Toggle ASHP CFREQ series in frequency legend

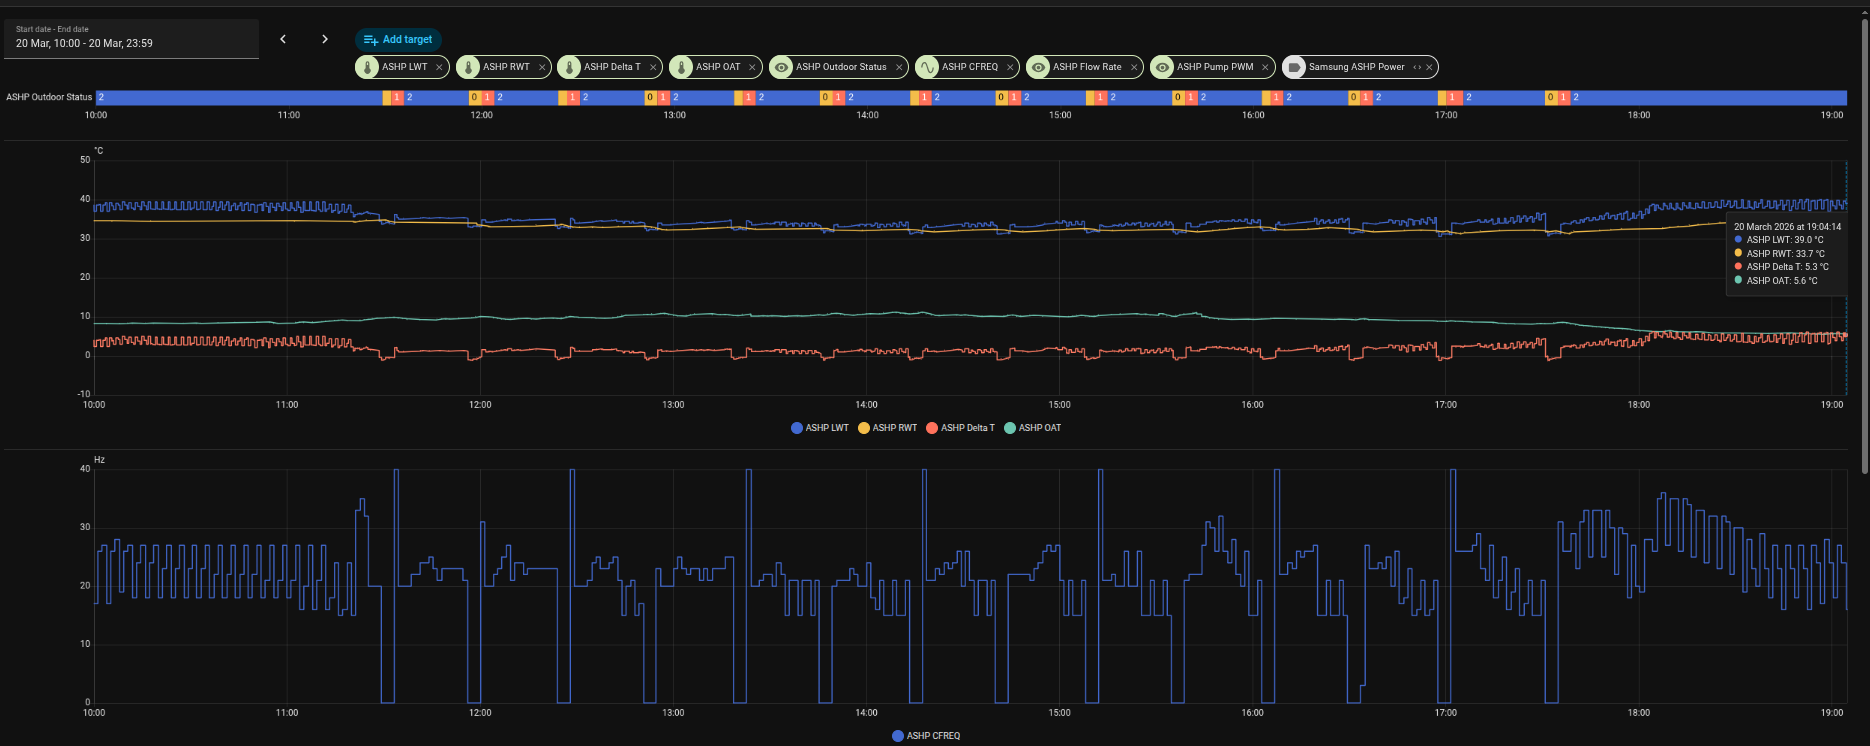(926, 736)
